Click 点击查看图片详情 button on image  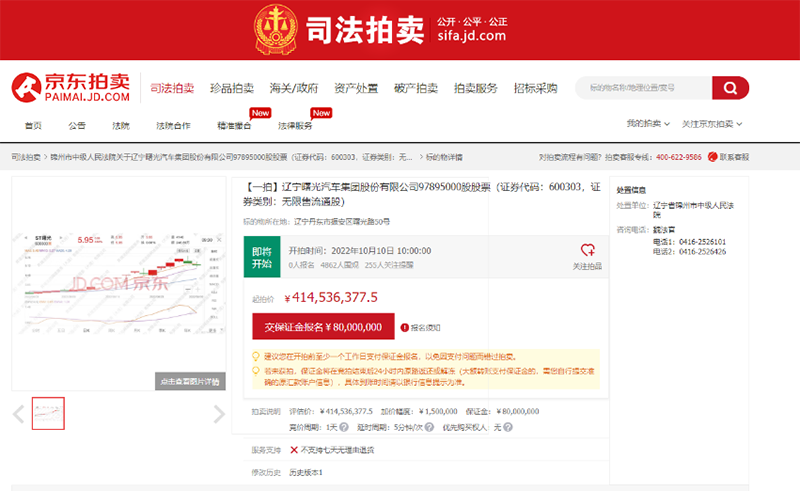(190, 381)
